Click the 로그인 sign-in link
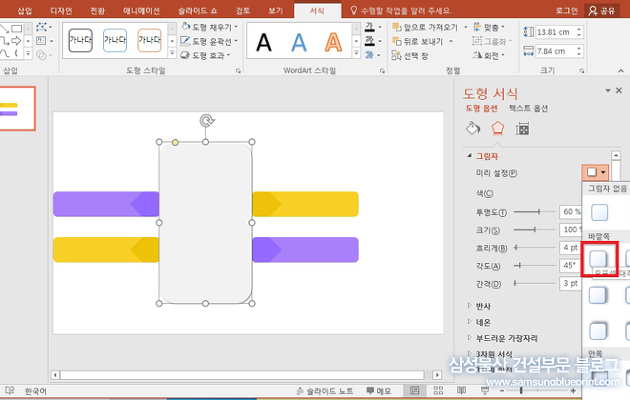 pyautogui.click(x=566, y=11)
